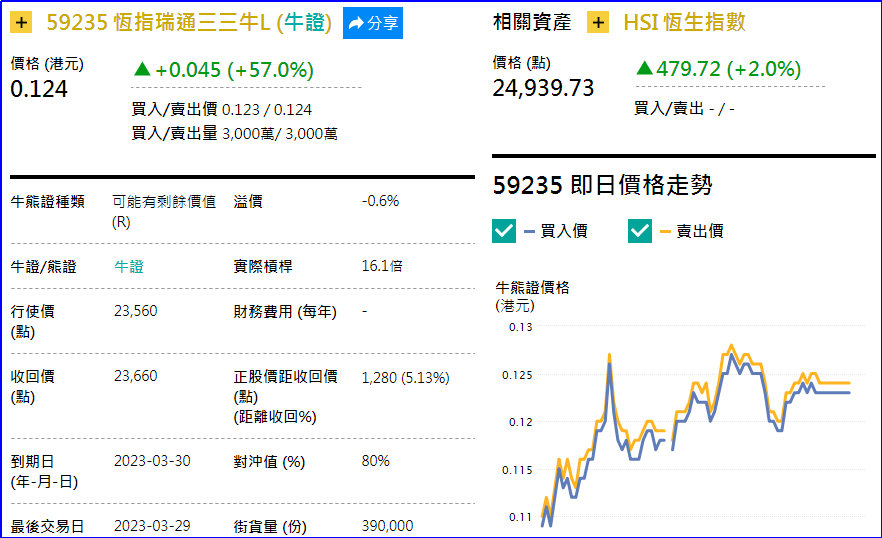
Task: Select HSI value 24,939.73
Action: coord(543,88)
